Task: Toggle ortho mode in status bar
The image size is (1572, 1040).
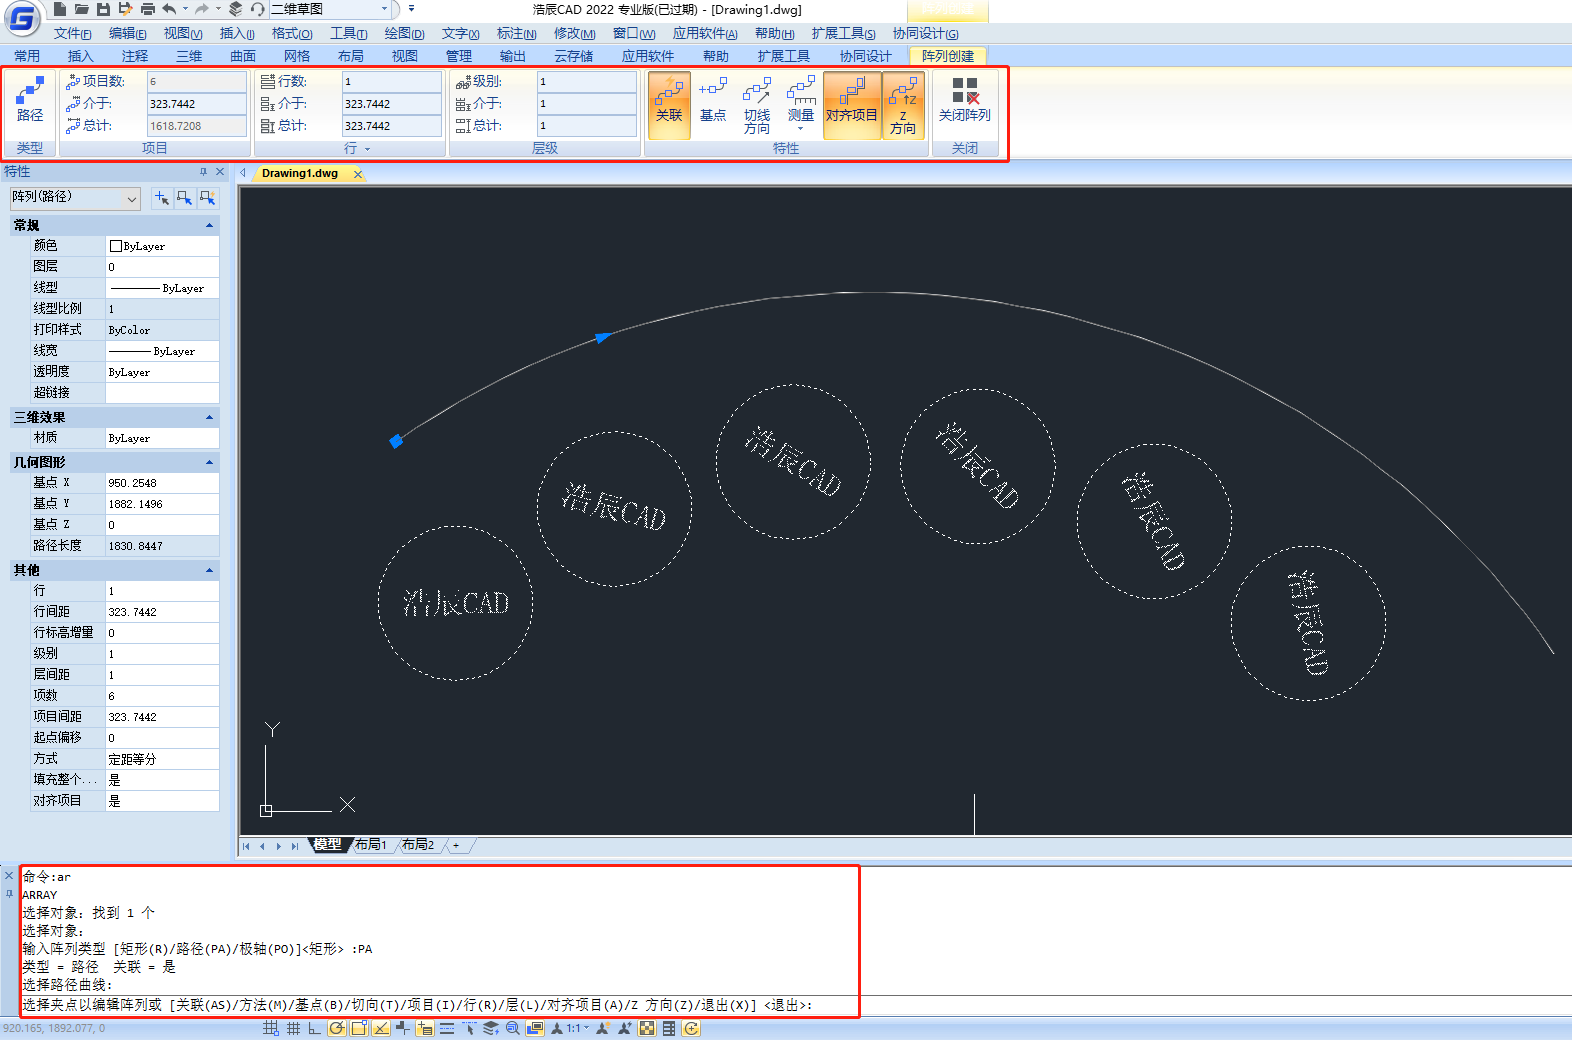Action: pos(315,1028)
